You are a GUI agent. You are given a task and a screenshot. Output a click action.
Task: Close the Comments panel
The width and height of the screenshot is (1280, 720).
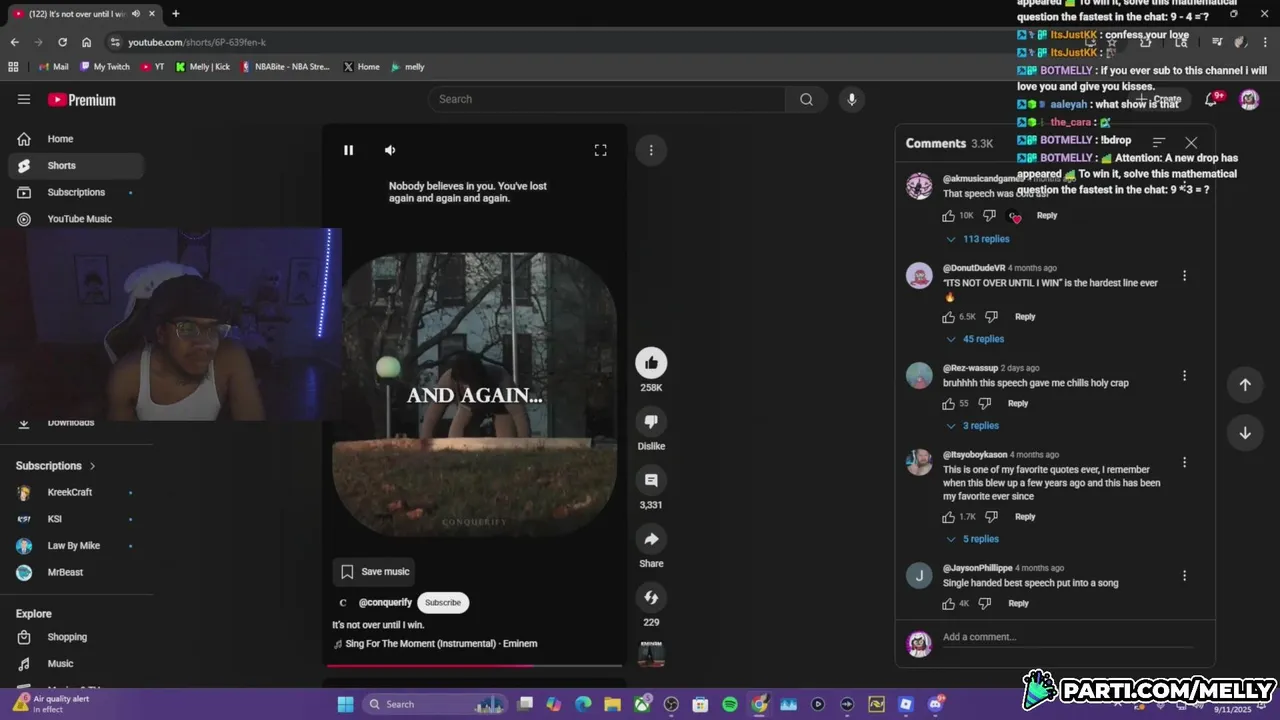pyautogui.click(x=1191, y=143)
